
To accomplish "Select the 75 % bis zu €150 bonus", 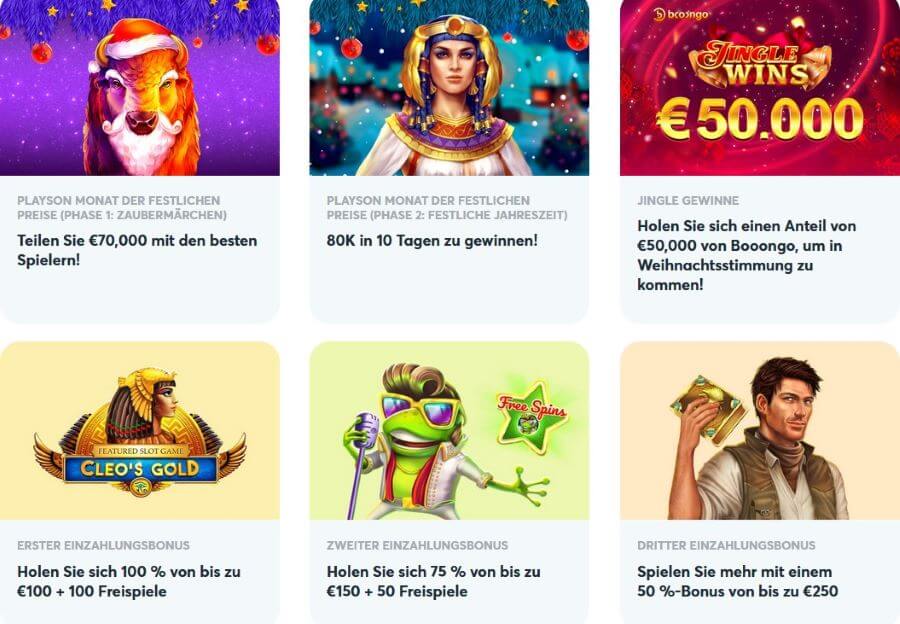I will [x=433, y=582].
